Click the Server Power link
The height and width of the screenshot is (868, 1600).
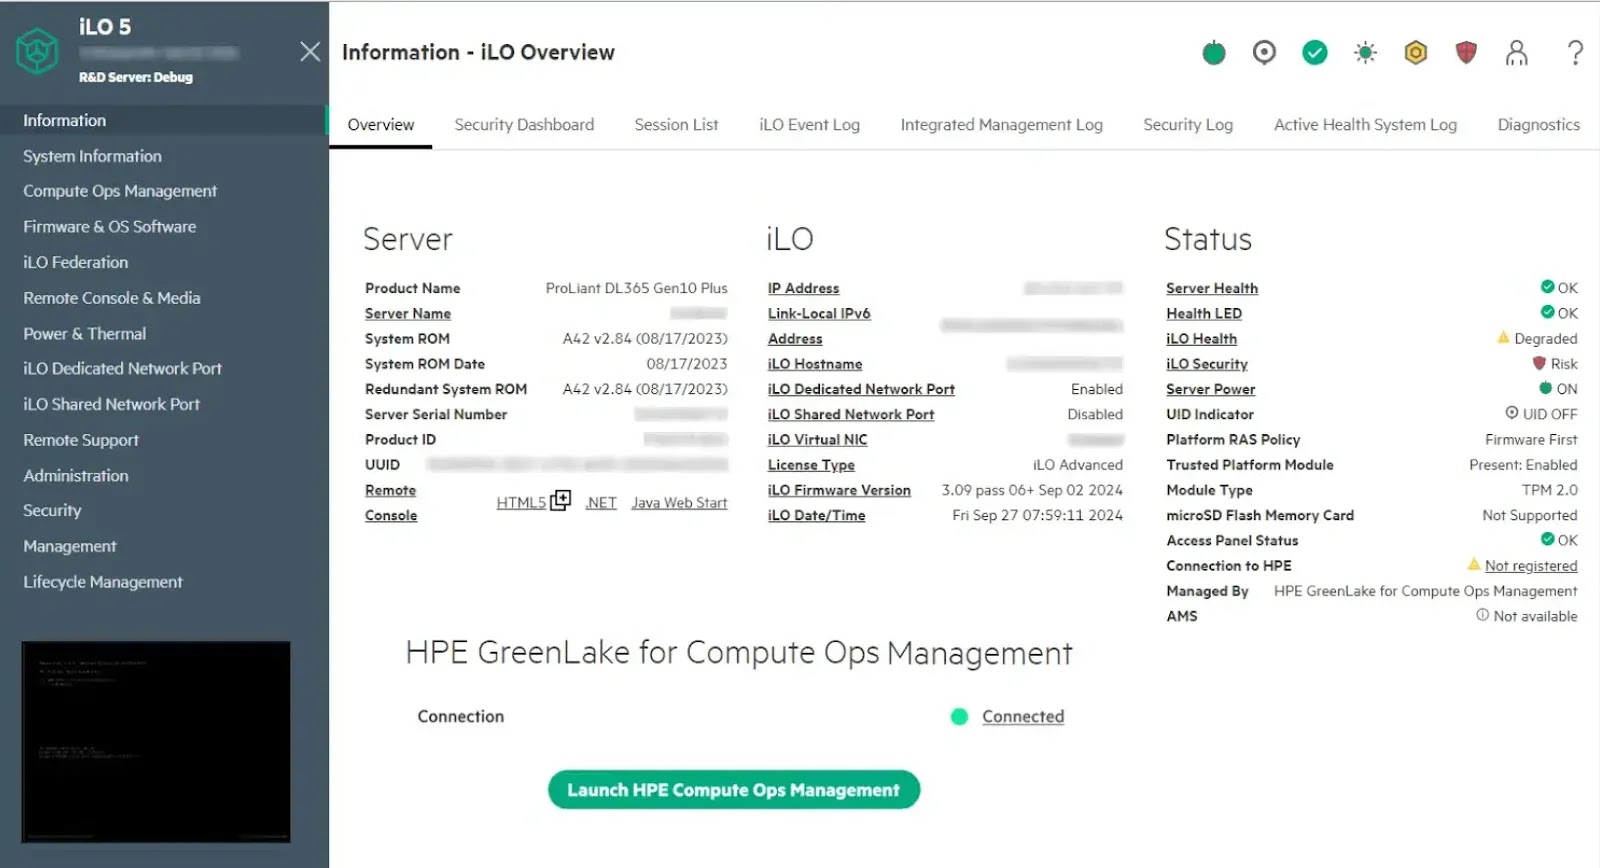[1210, 389]
